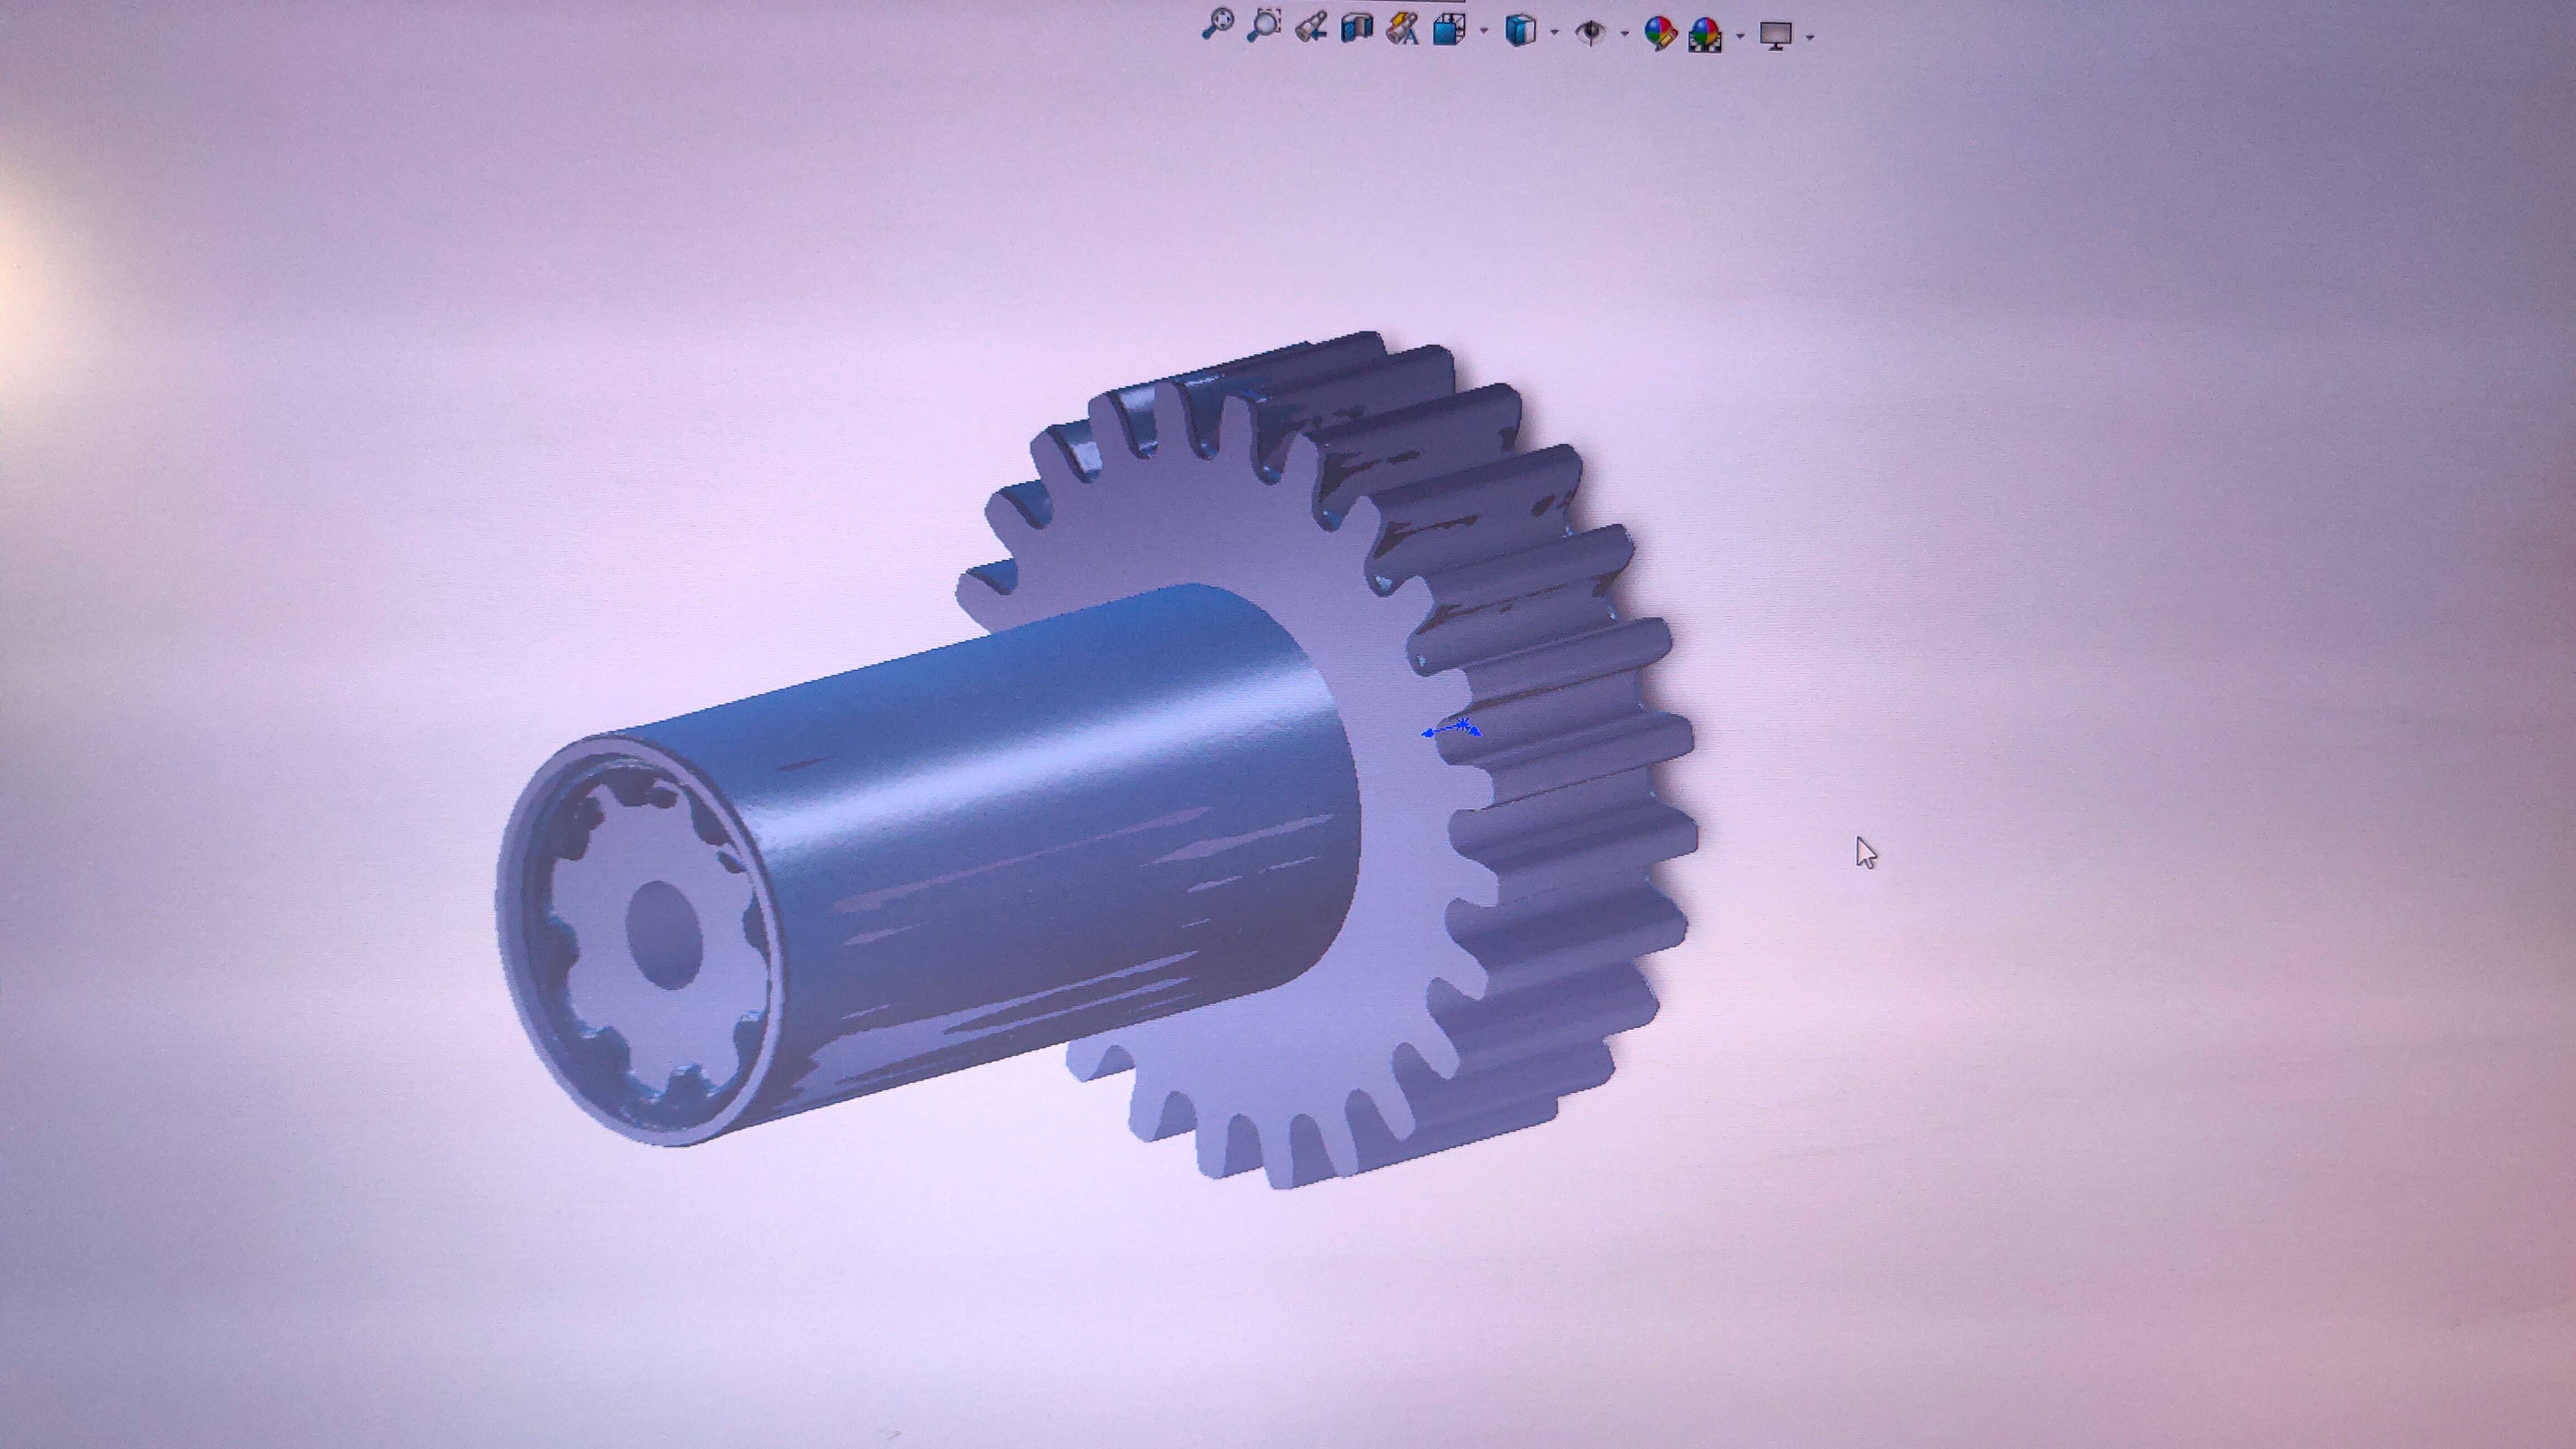Expand the Apply Scene dropdown arrow
This screenshot has width=2576, height=1449.
point(1741,37)
